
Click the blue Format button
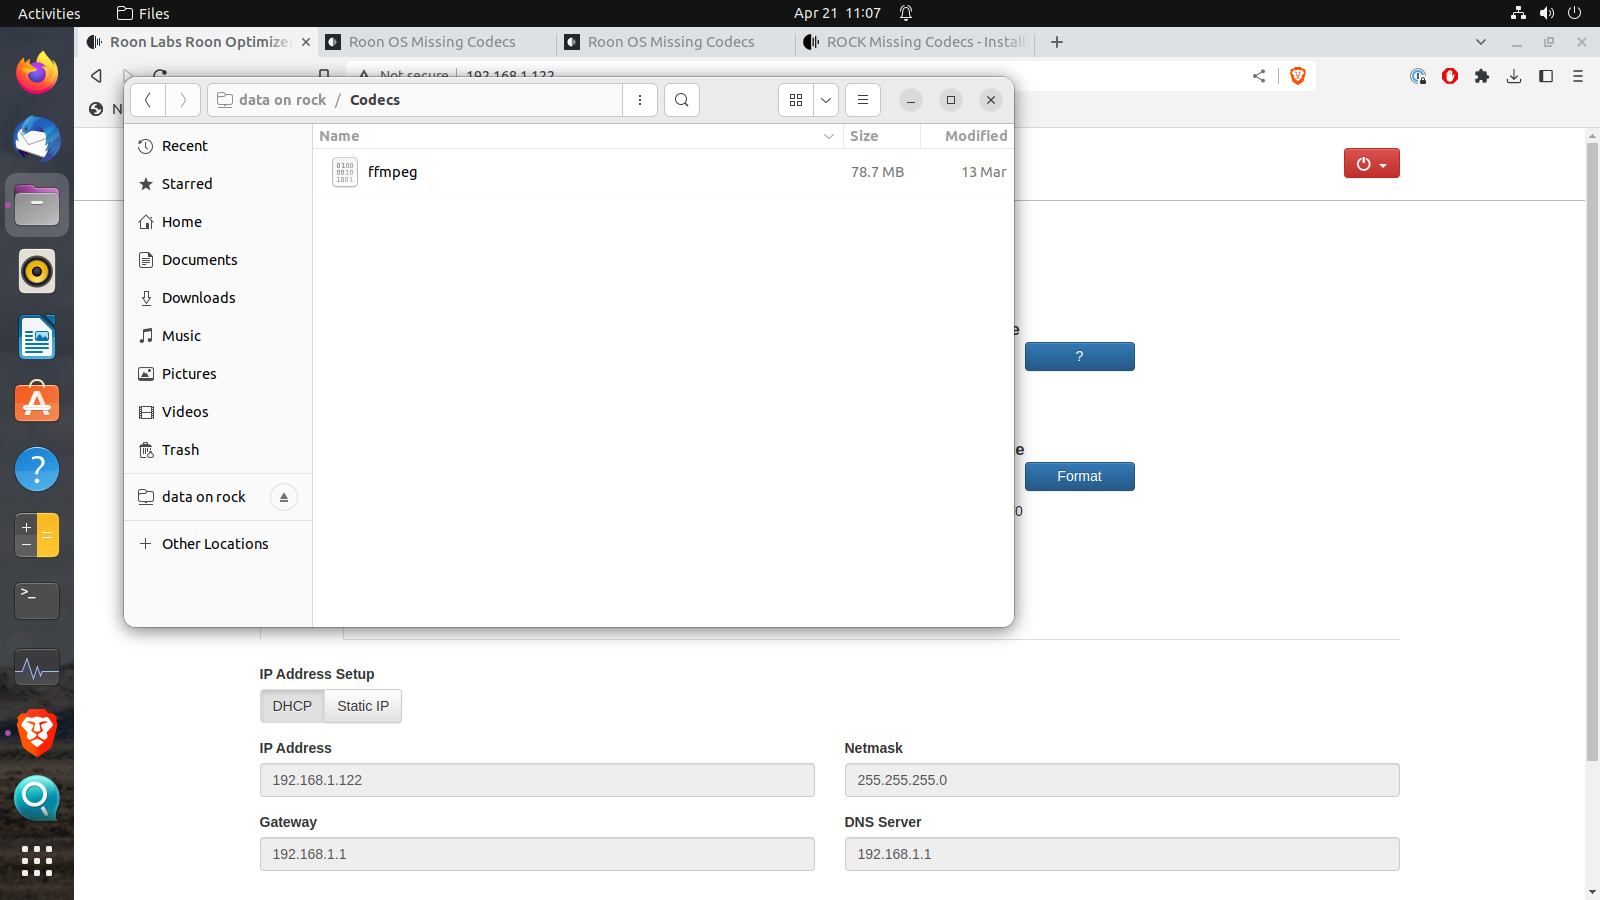1079,477
